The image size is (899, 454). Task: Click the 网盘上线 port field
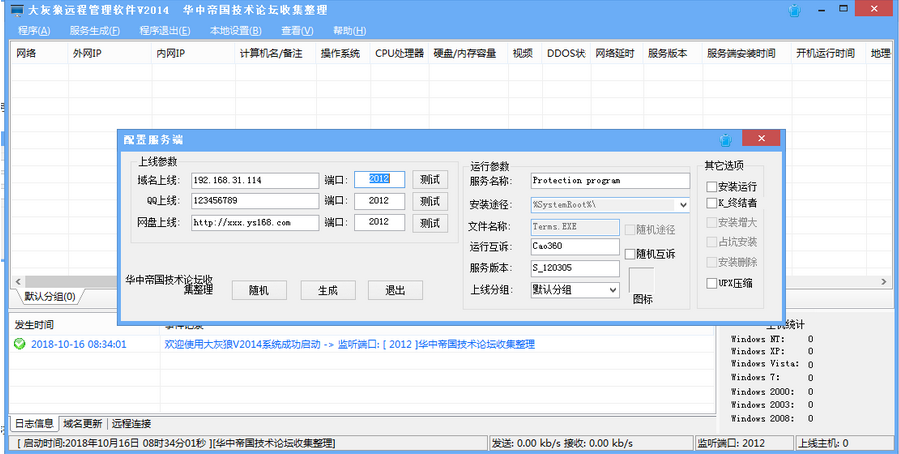[x=380, y=222]
